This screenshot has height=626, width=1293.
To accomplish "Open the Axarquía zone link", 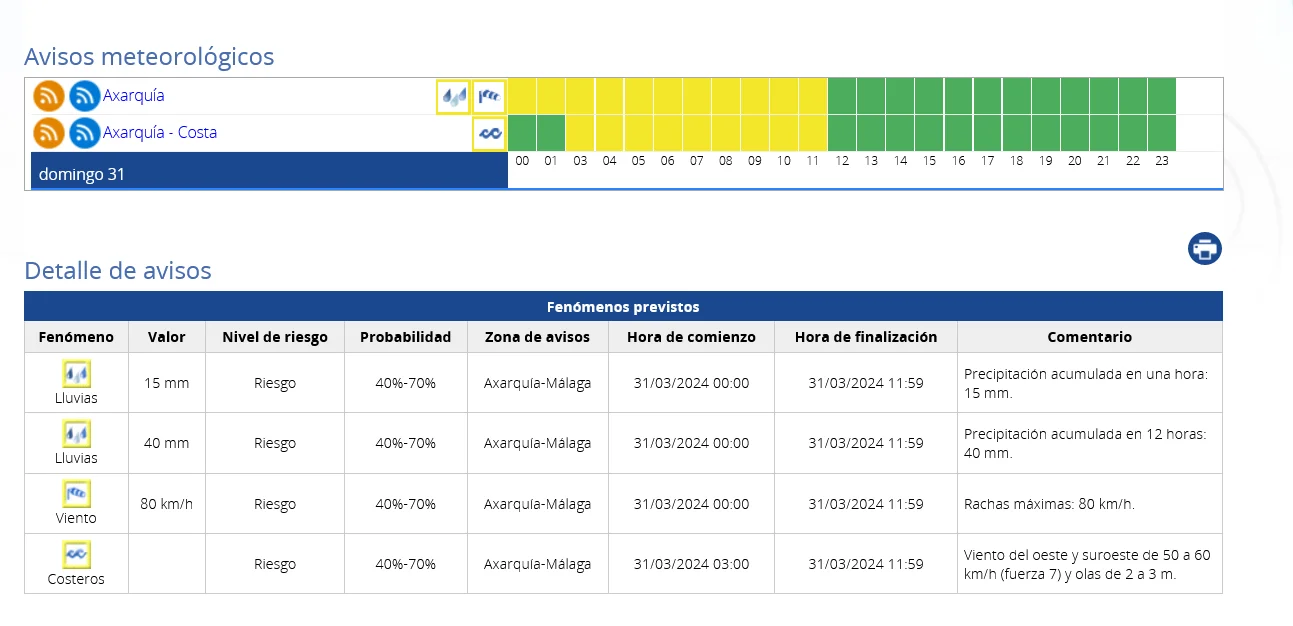I will point(134,96).
